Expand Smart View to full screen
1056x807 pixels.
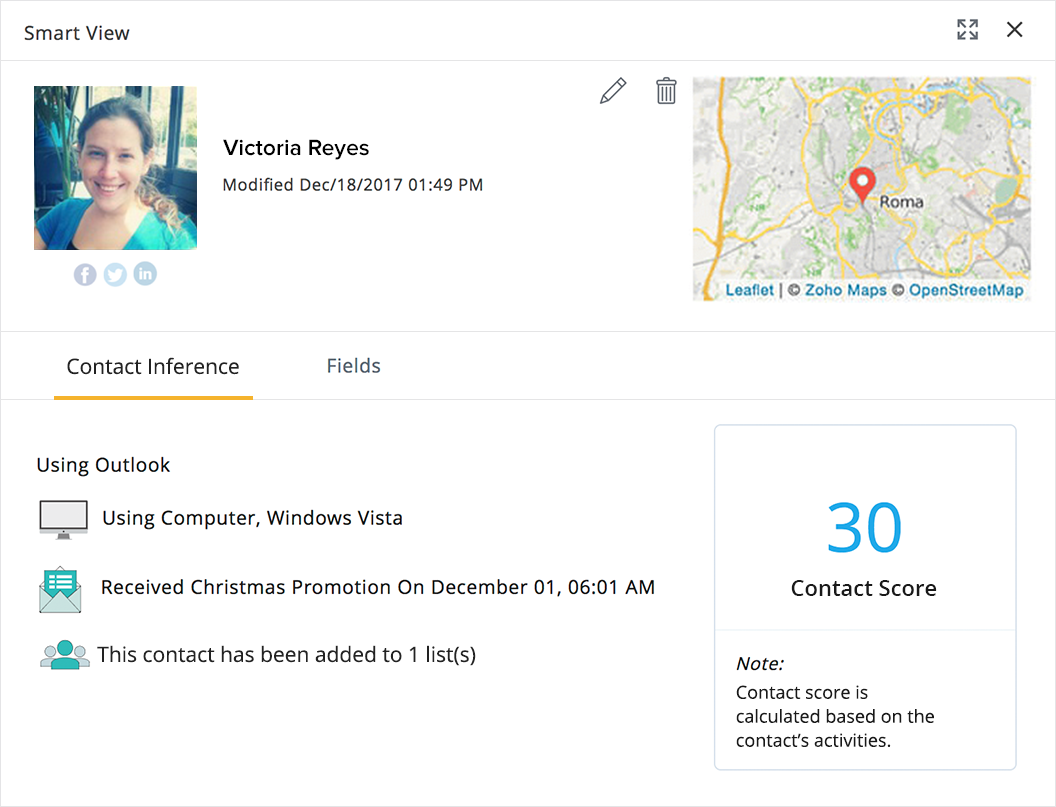tap(967, 30)
